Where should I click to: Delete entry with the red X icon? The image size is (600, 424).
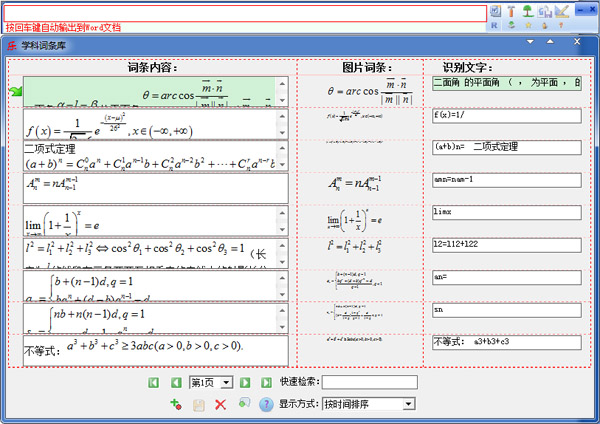tap(220, 404)
